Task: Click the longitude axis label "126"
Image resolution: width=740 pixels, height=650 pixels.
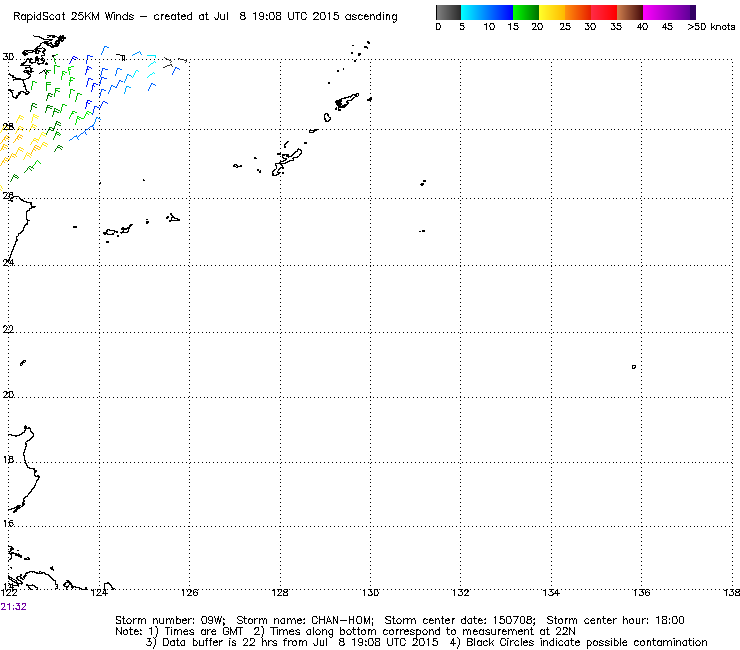Action: tap(190, 593)
